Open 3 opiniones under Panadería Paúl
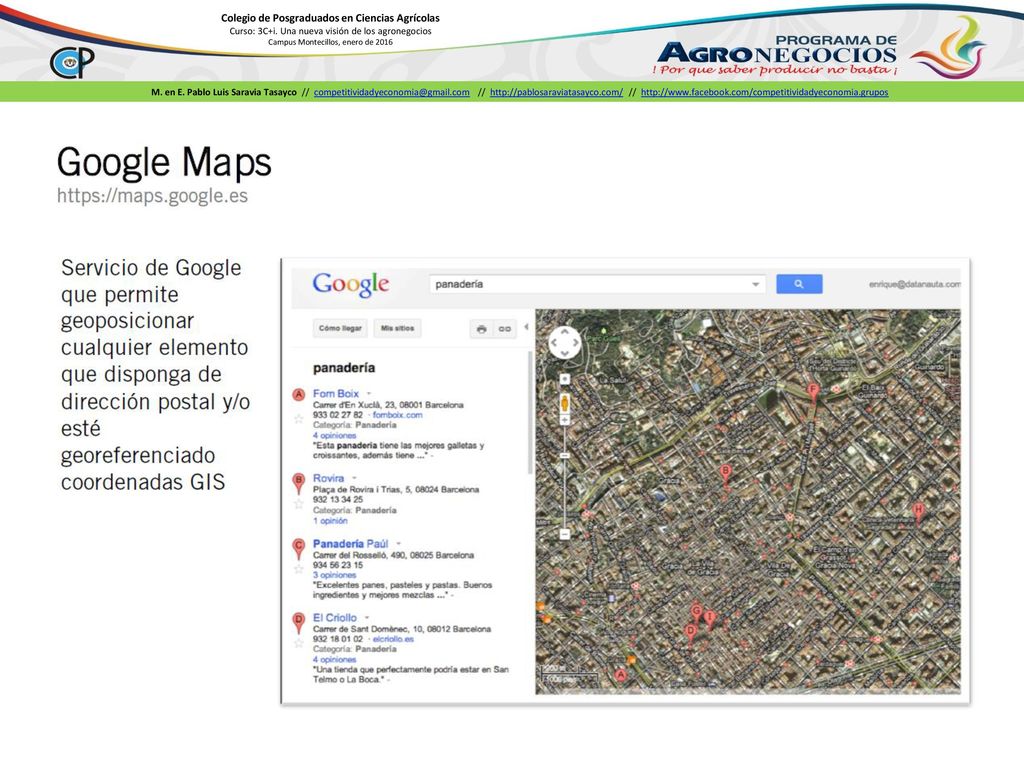1024x768 pixels. click(x=334, y=575)
